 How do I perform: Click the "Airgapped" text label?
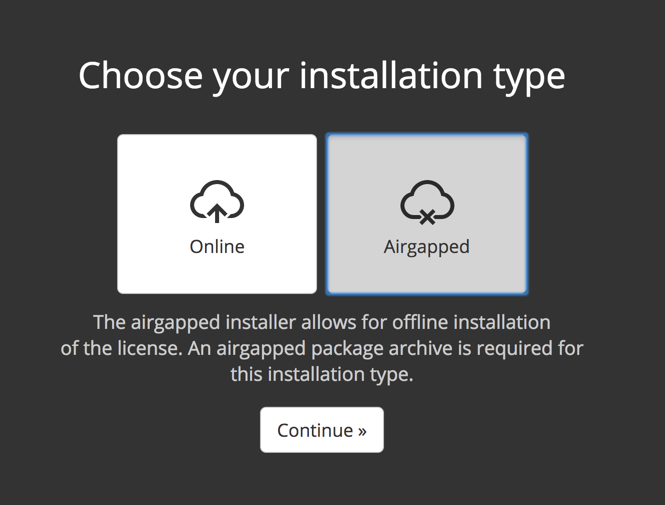click(x=427, y=246)
